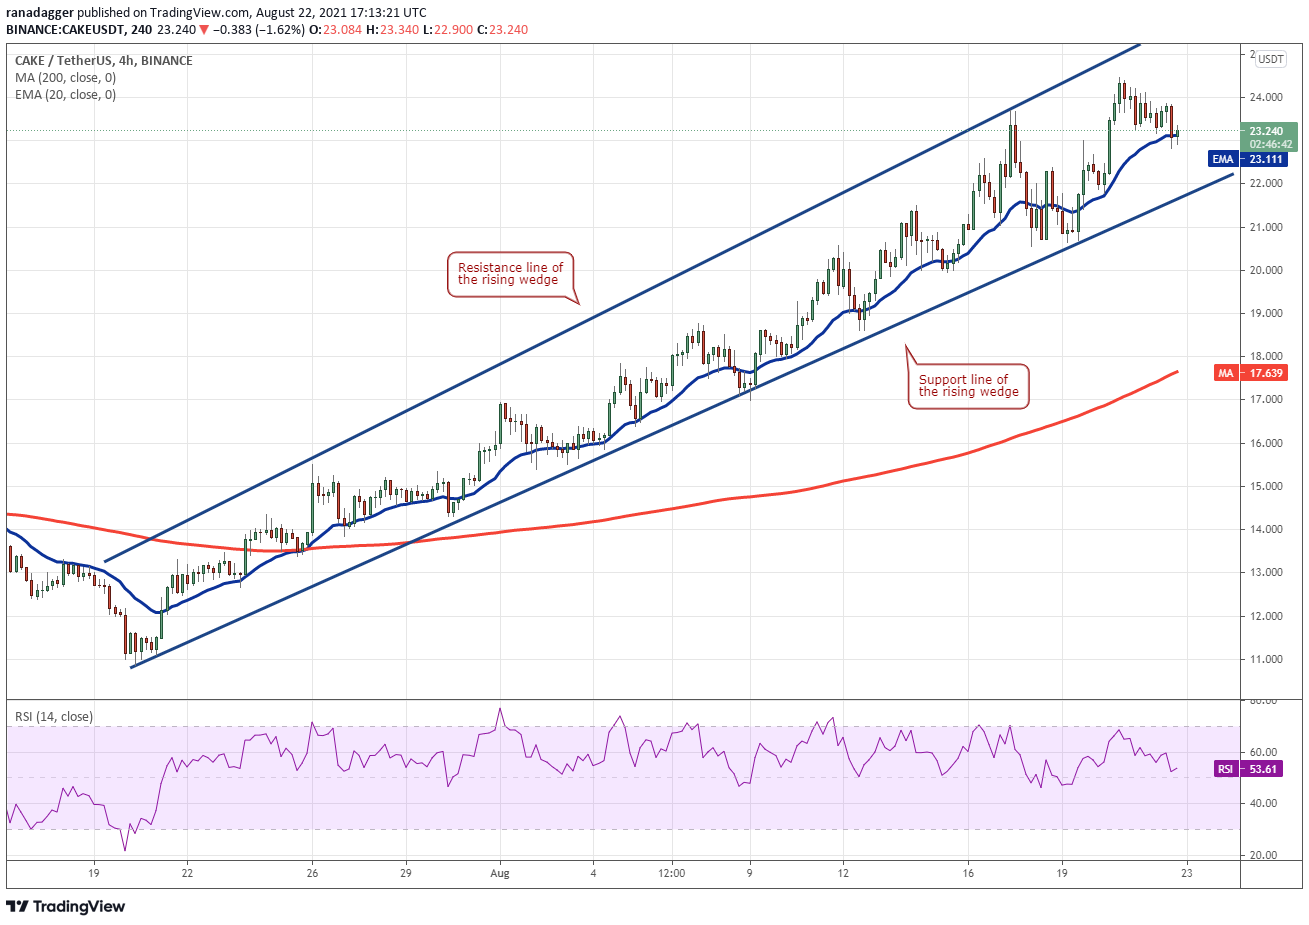This screenshot has height=925, width=1309.
Task: Click the Aug label on time axis
Action: [x=500, y=873]
